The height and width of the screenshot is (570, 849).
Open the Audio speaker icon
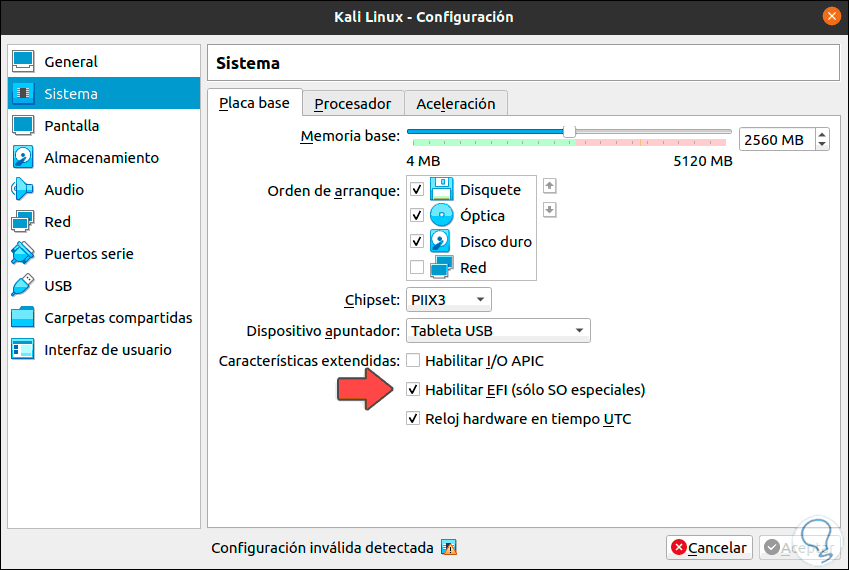(x=23, y=189)
